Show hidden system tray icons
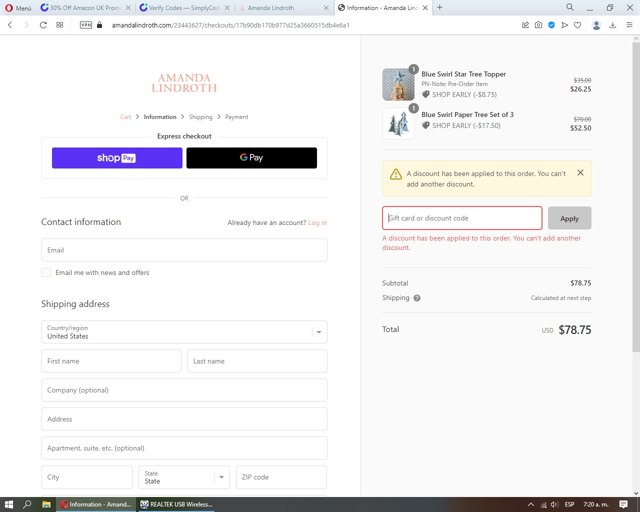The width and height of the screenshot is (640, 512). pyautogui.click(x=531, y=504)
